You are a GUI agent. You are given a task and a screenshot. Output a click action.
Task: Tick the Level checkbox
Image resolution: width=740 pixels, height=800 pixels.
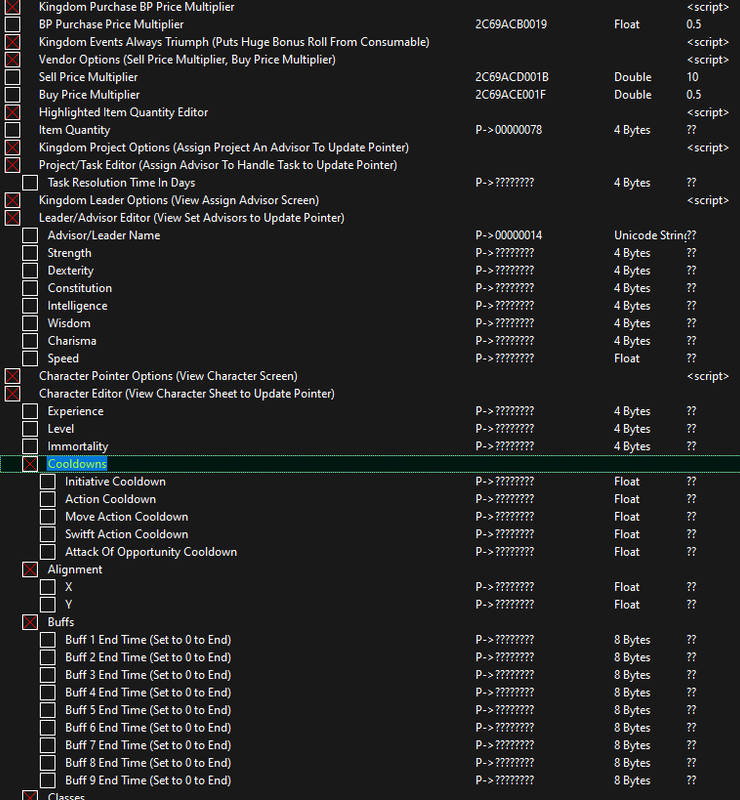[30, 429]
